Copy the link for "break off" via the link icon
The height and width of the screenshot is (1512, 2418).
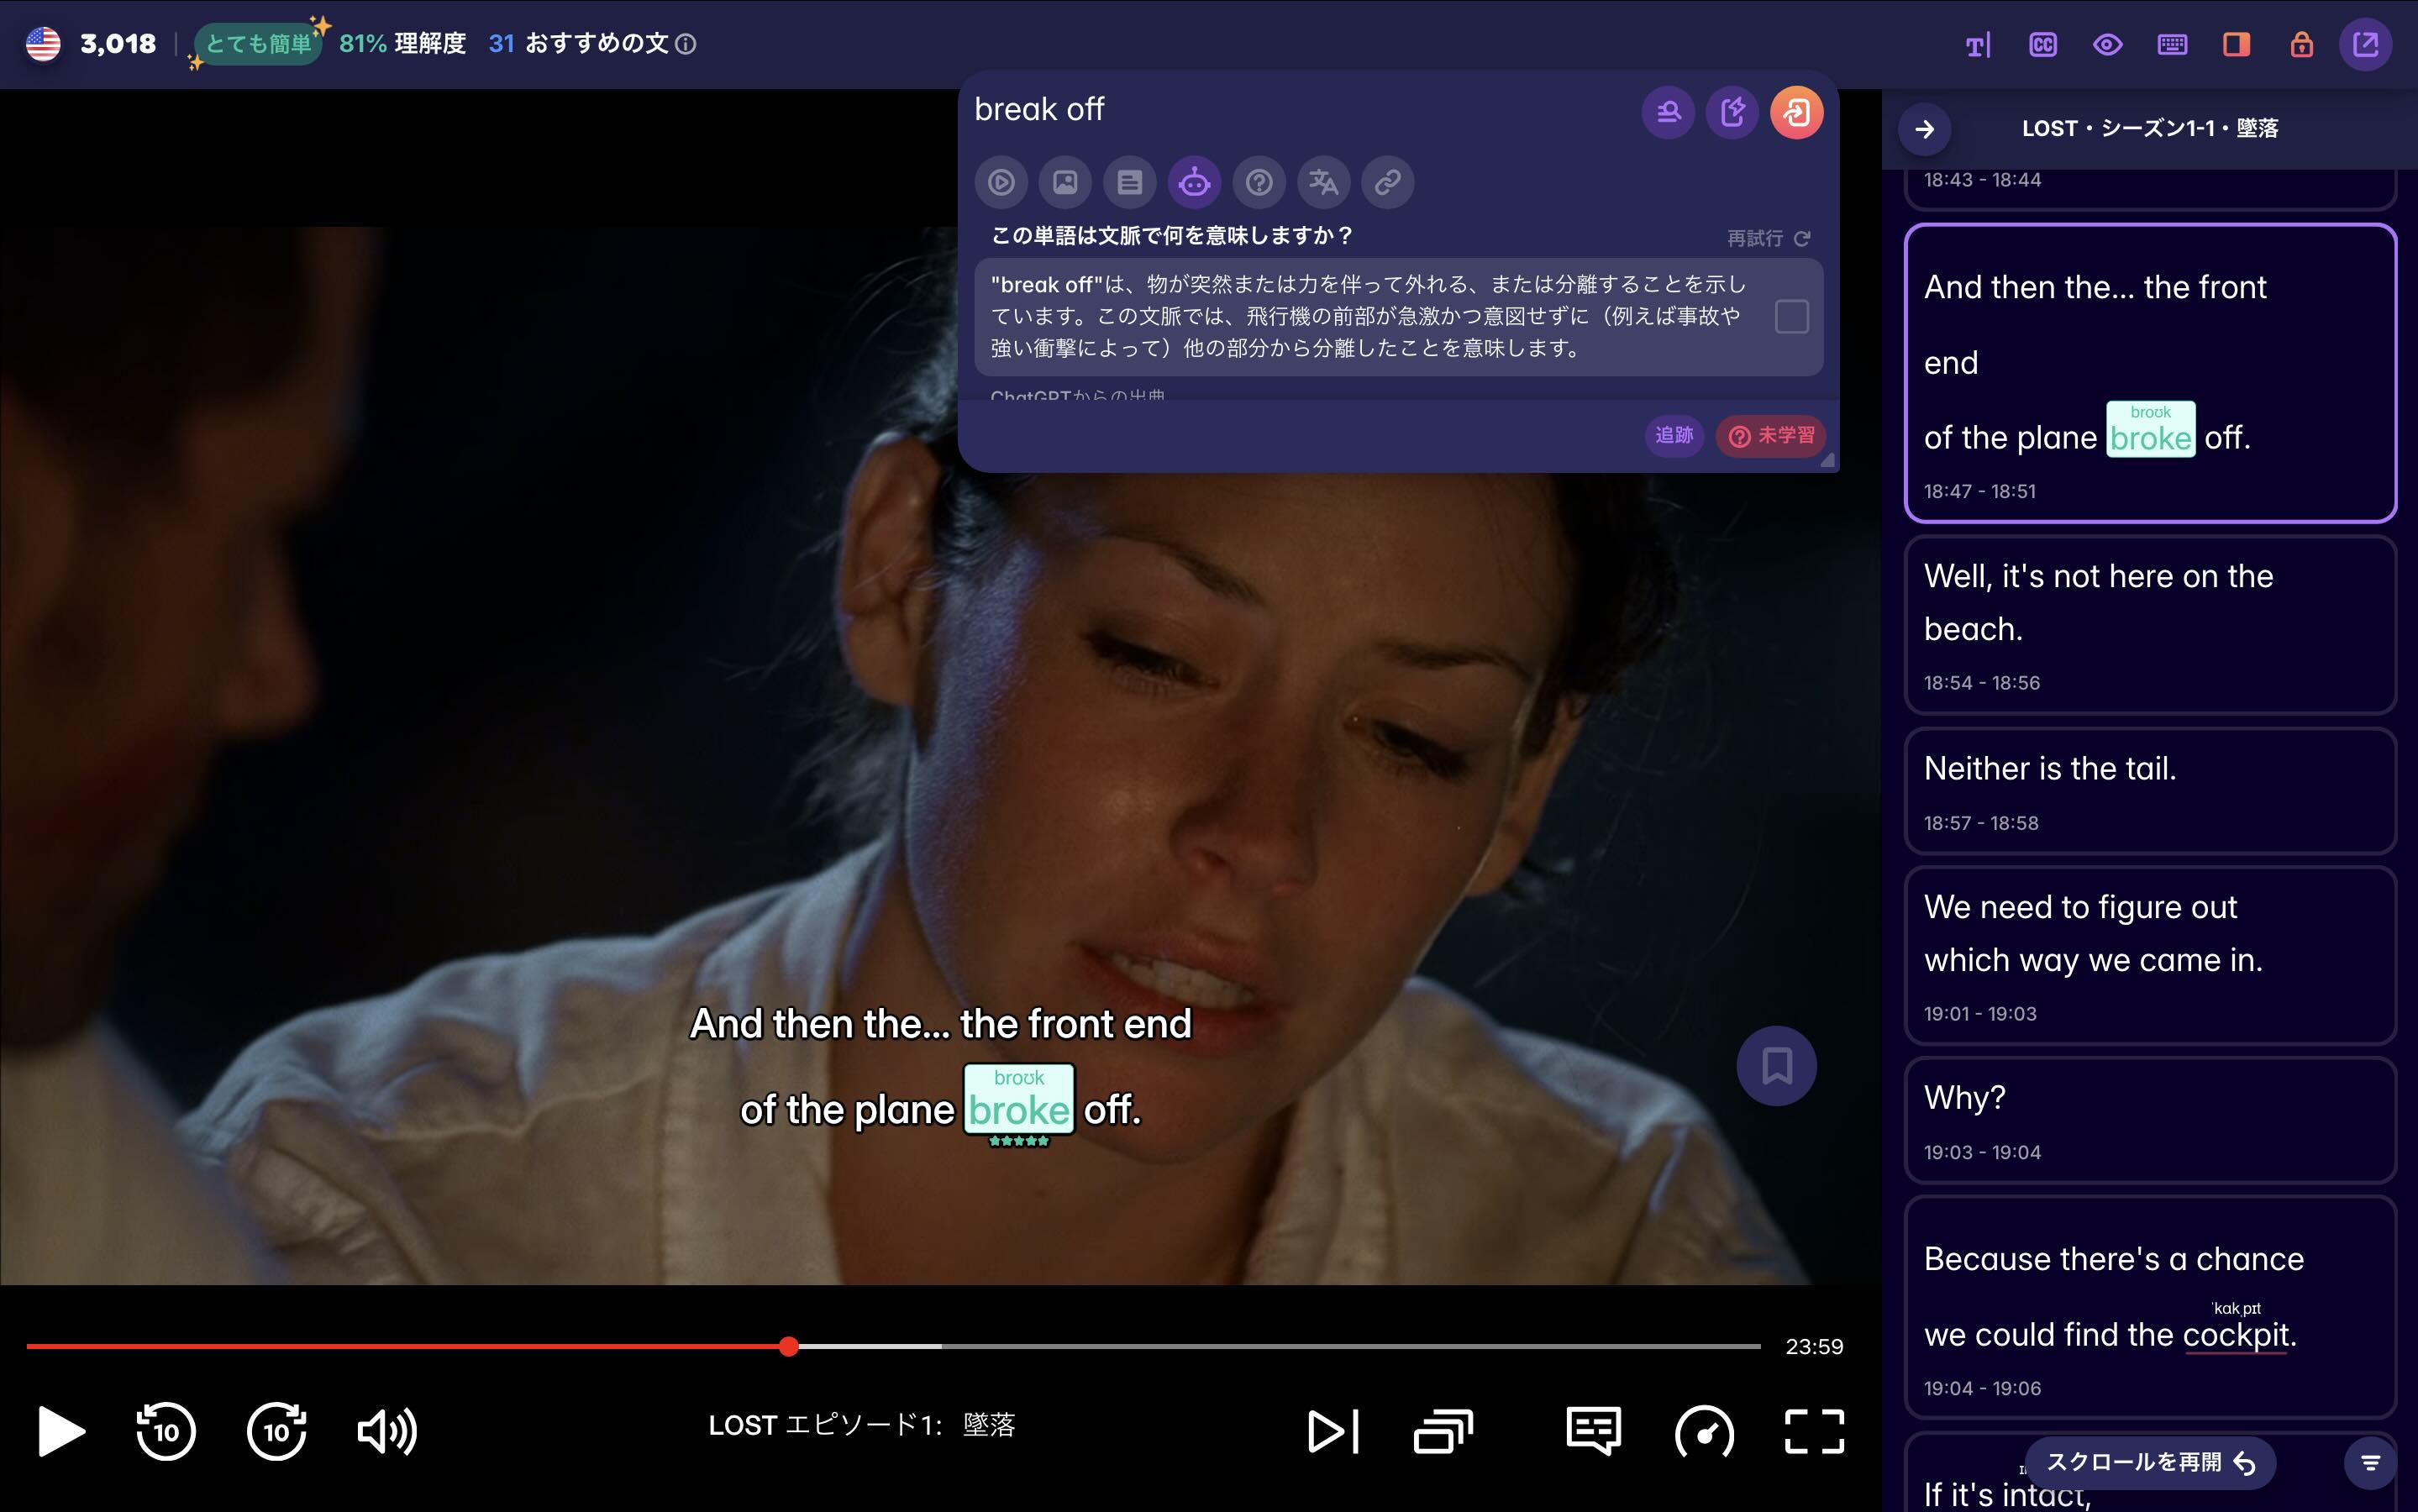(x=1388, y=182)
